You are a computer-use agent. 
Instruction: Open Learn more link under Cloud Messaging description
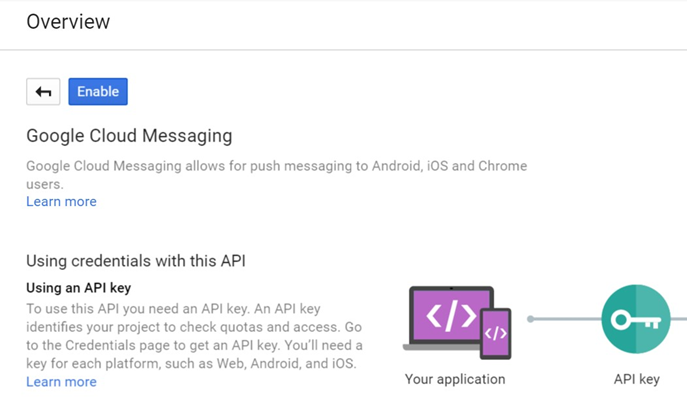[61, 201]
